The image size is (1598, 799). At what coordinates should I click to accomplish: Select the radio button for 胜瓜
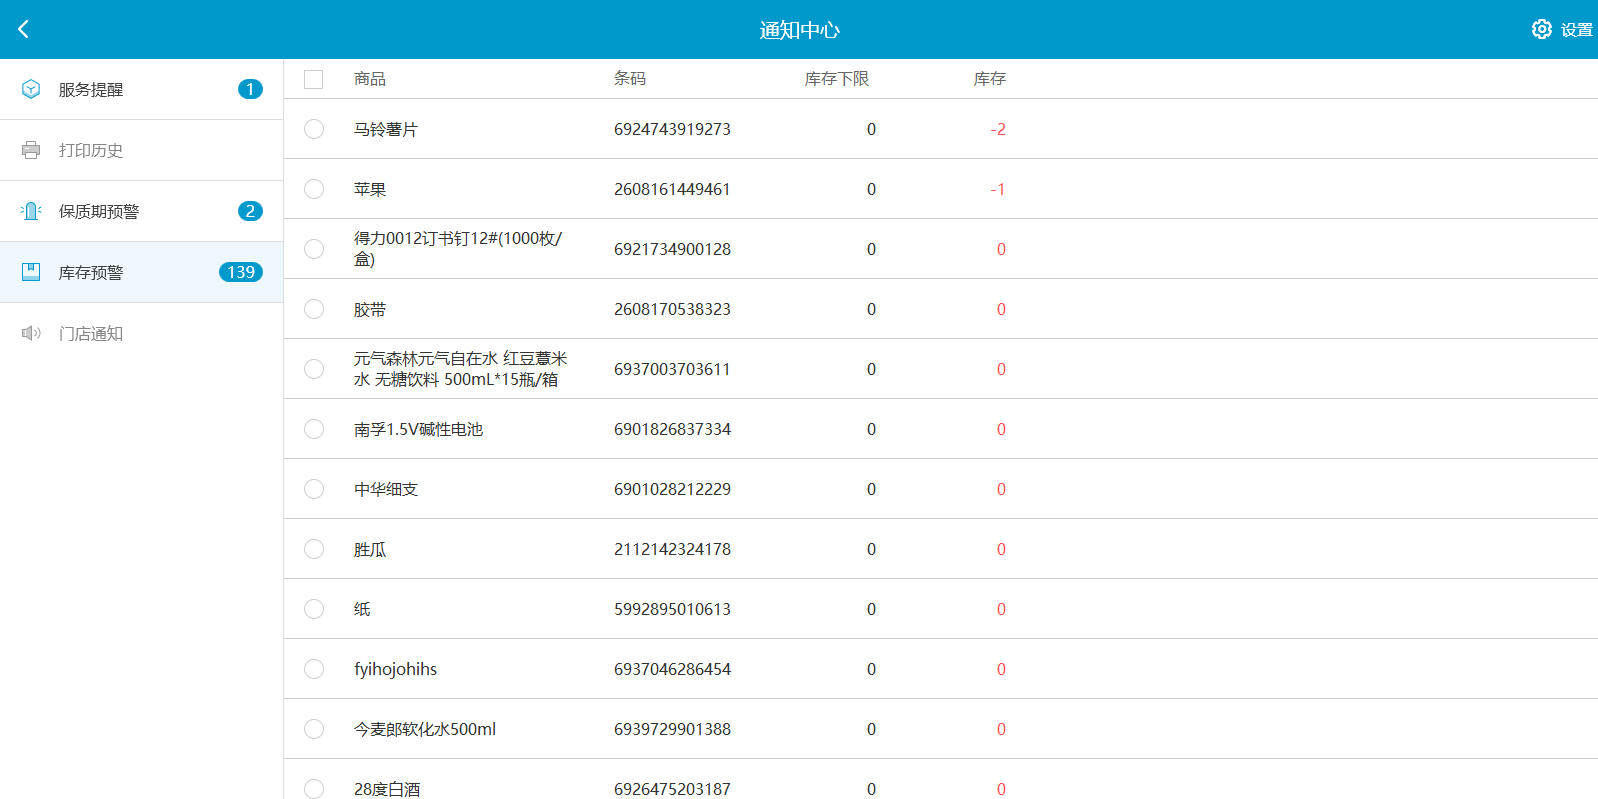click(314, 549)
